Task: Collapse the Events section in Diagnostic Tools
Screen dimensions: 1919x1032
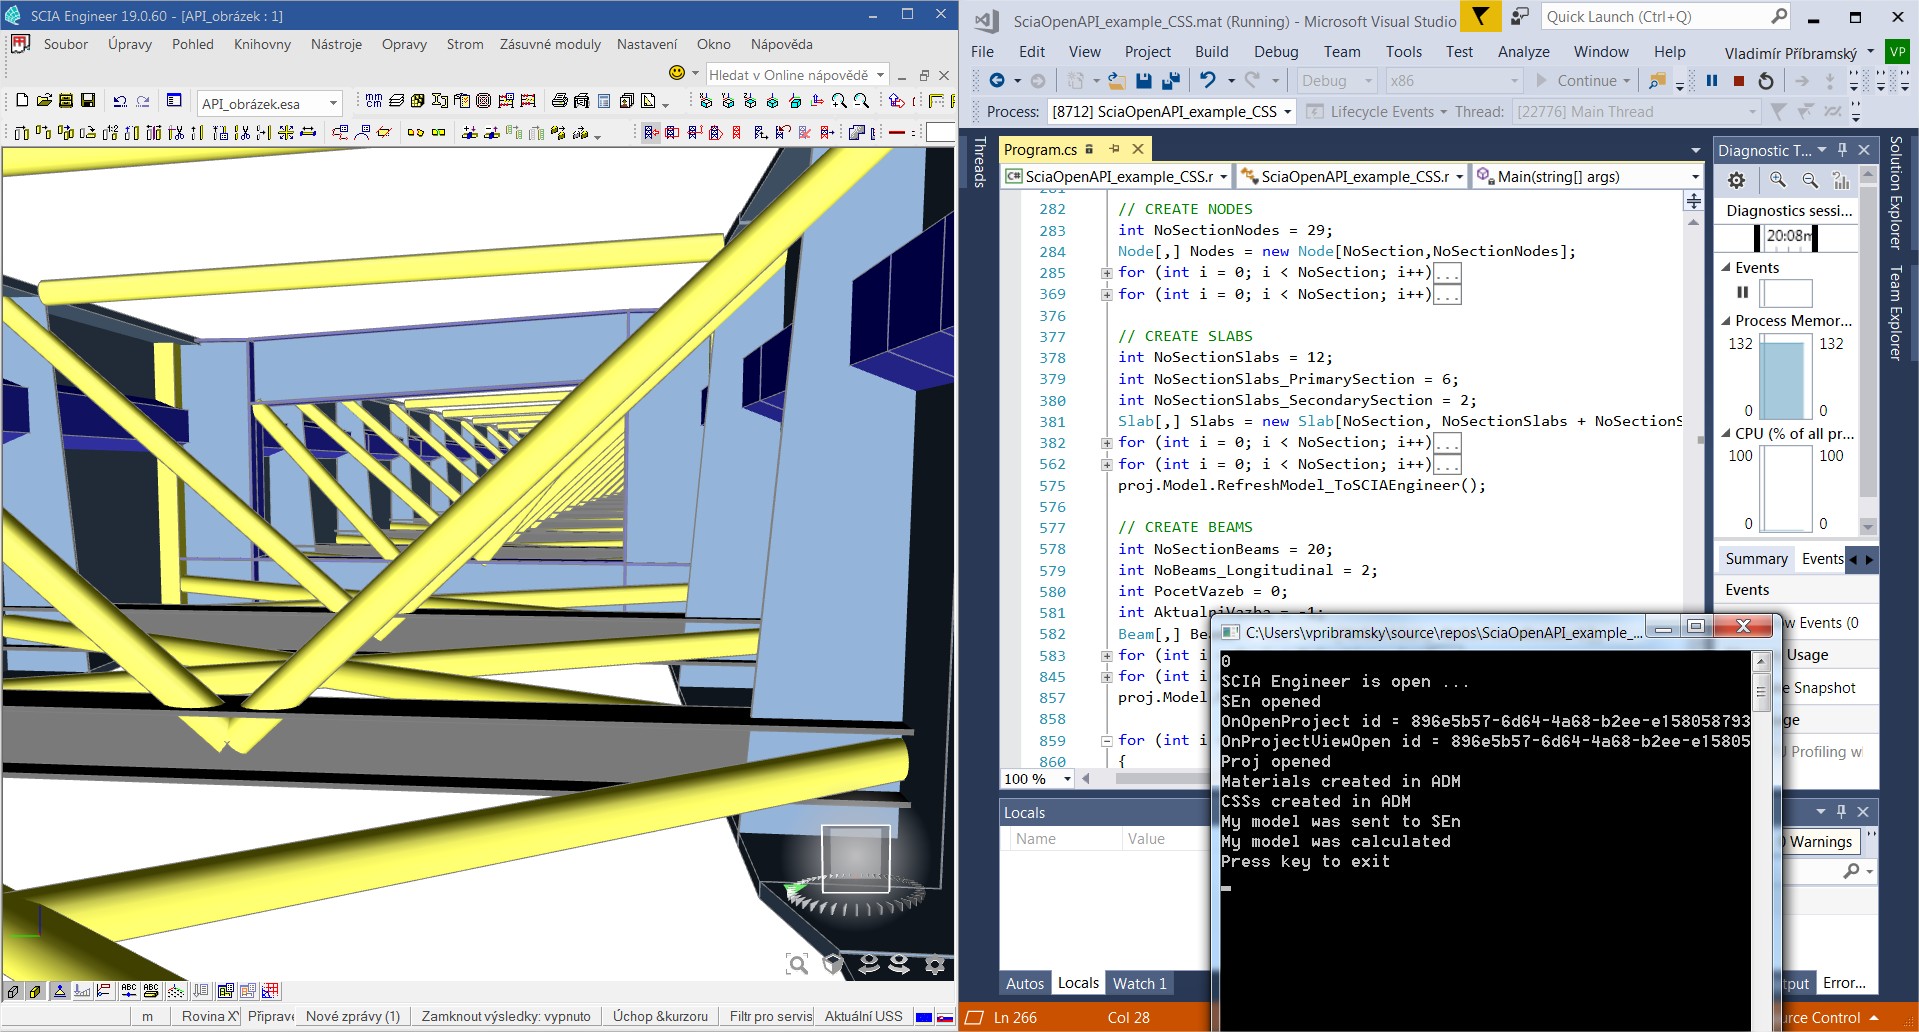Action: pyautogui.click(x=1726, y=268)
